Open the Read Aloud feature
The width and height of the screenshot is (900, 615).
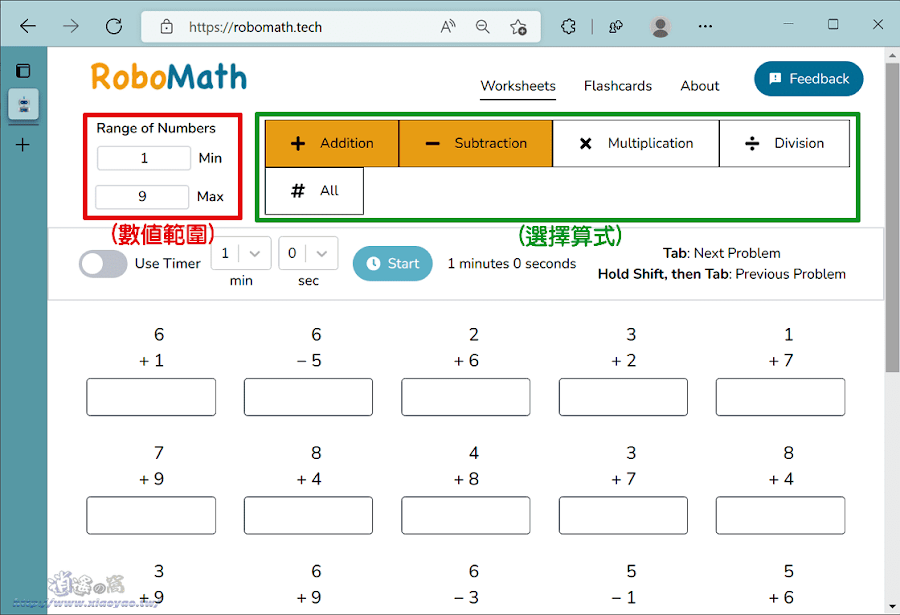(x=448, y=26)
